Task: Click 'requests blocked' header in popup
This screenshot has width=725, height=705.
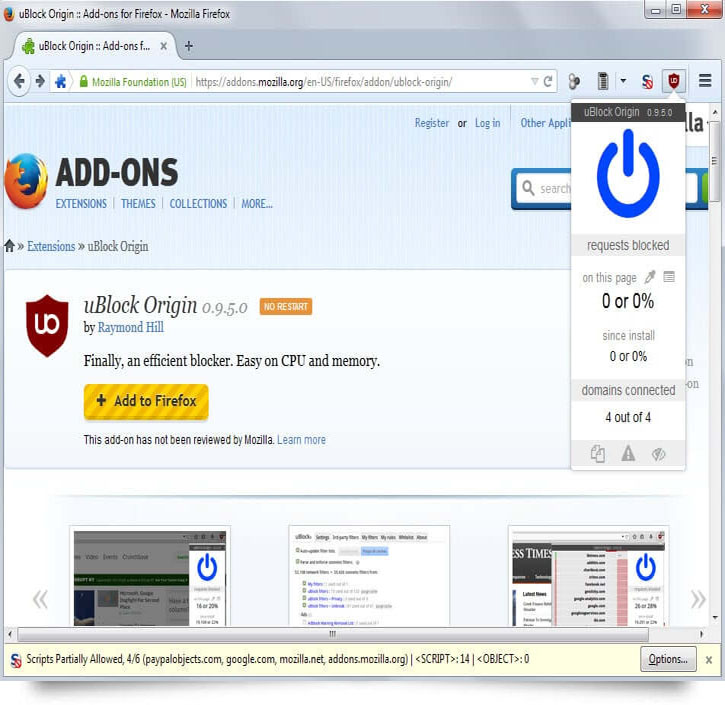Action: (628, 245)
